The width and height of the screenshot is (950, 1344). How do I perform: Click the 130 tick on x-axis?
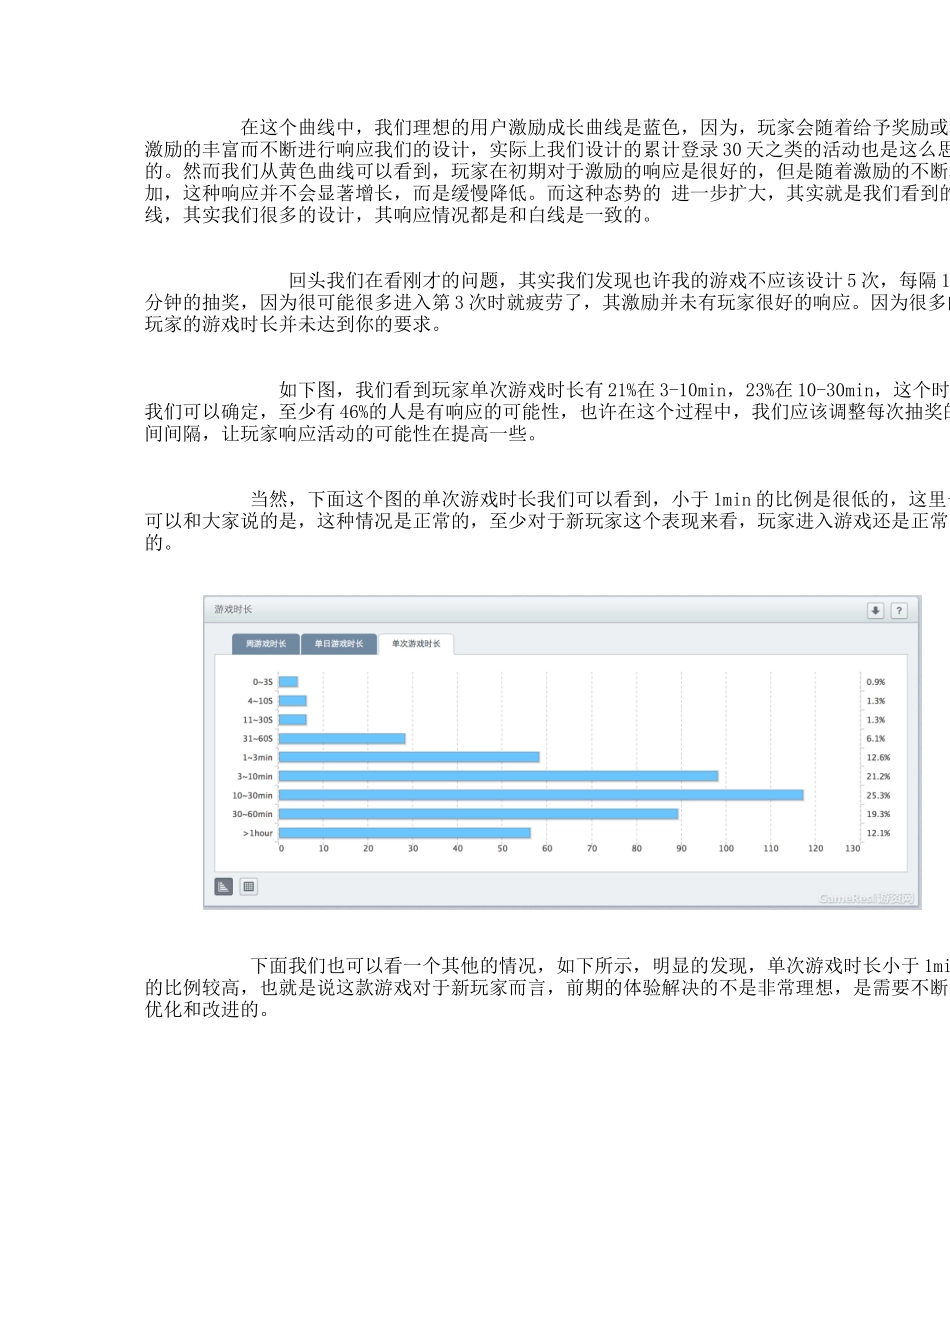853,849
